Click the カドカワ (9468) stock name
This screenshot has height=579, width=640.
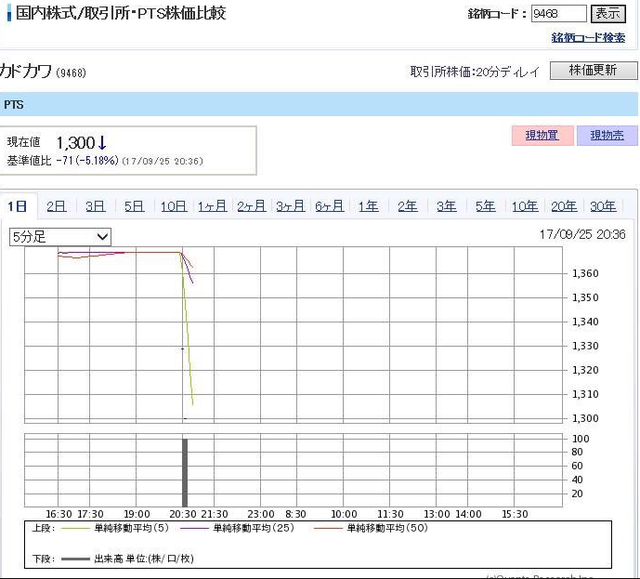click(43, 71)
